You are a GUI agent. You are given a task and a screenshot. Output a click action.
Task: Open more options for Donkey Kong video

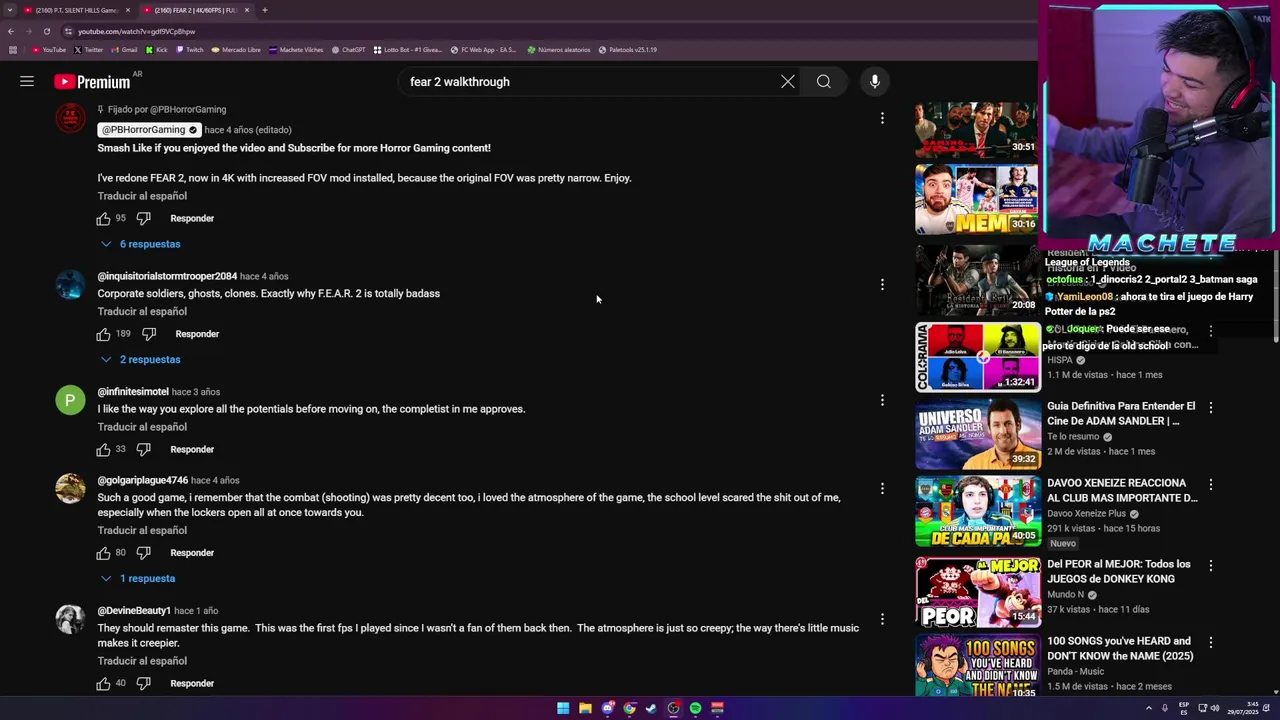(1211, 565)
